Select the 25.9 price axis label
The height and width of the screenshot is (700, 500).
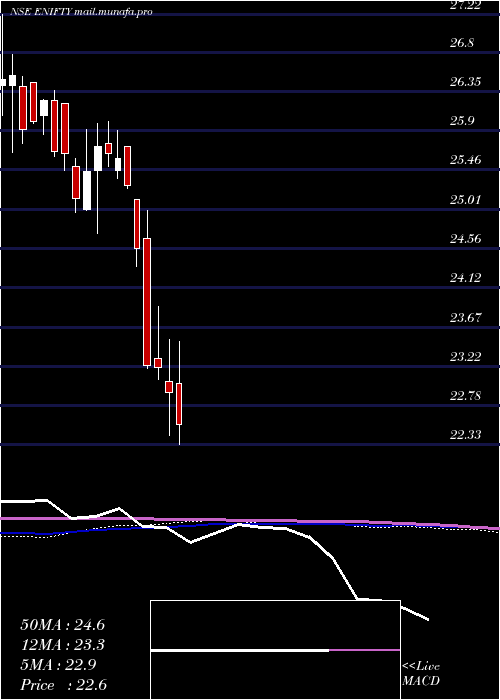(461, 121)
